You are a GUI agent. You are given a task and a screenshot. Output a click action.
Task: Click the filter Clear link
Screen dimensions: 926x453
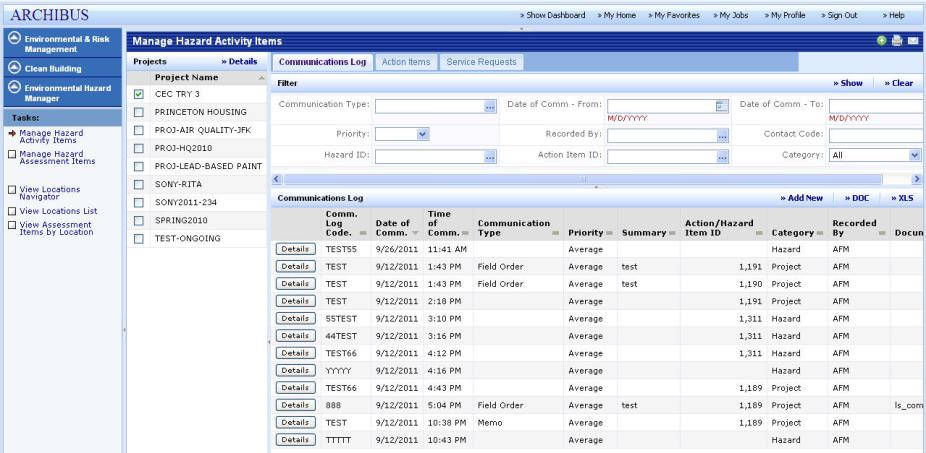click(x=899, y=83)
